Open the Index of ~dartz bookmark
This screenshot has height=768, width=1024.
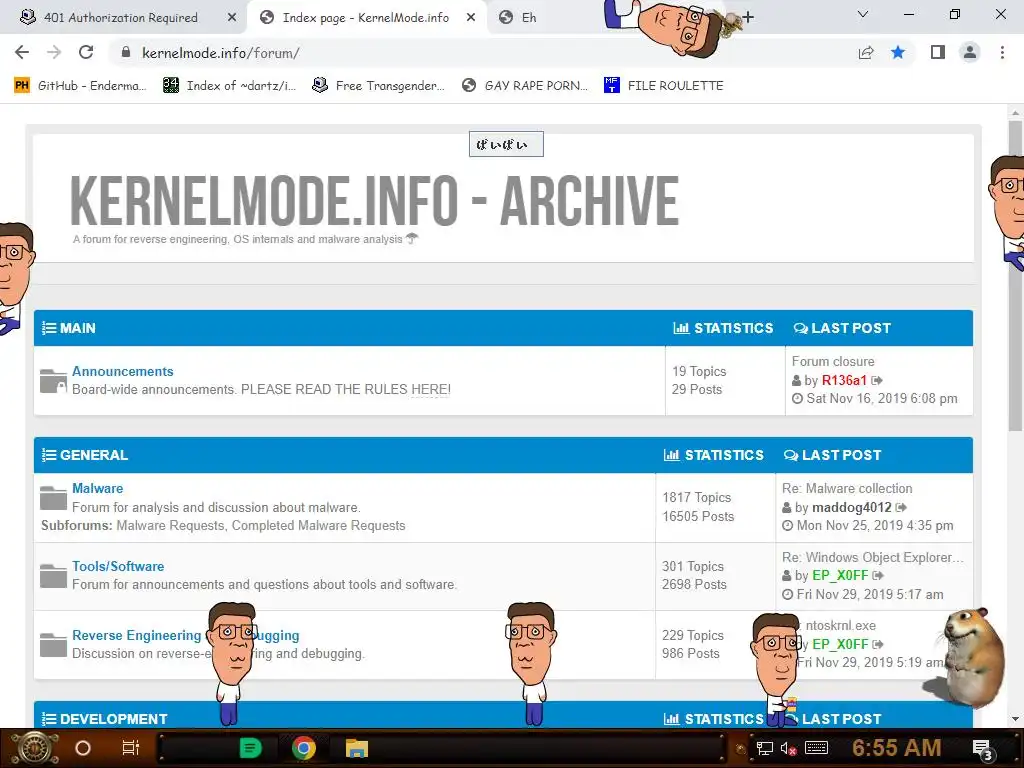coord(229,86)
